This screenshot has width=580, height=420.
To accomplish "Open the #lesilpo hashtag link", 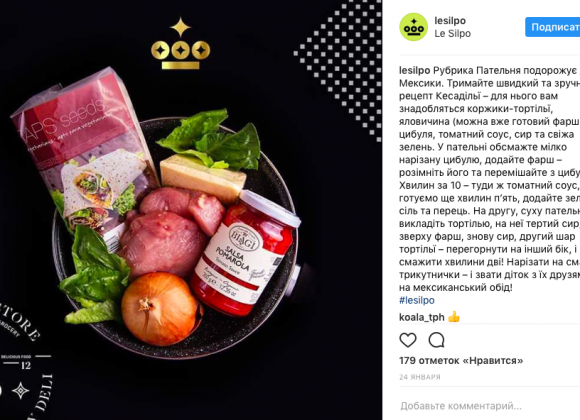I will coord(417,300).
